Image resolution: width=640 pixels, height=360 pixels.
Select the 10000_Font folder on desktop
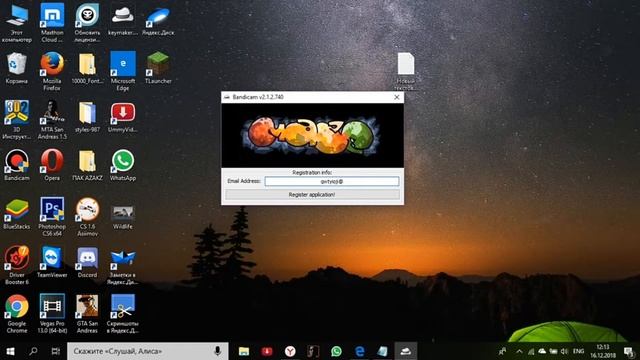(x=87, y=68)
